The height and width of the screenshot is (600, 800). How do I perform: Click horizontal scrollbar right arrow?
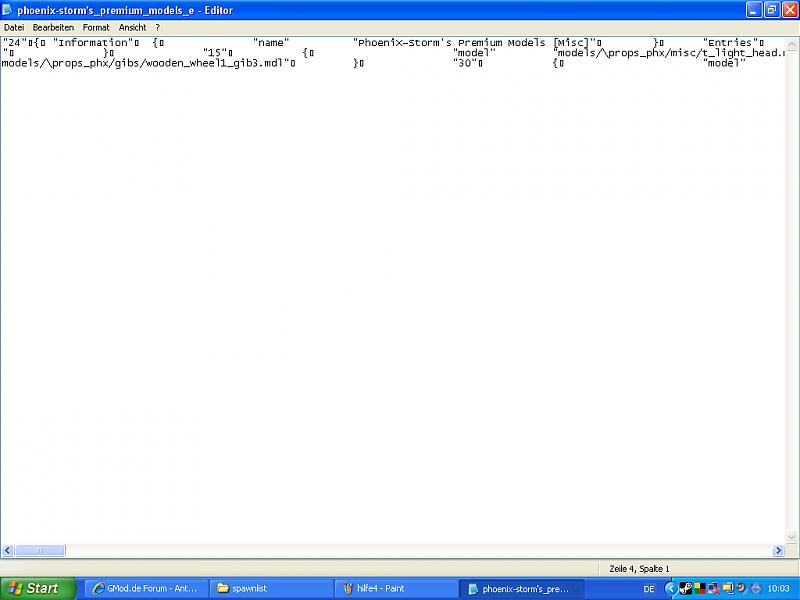[x=778, y=550]
